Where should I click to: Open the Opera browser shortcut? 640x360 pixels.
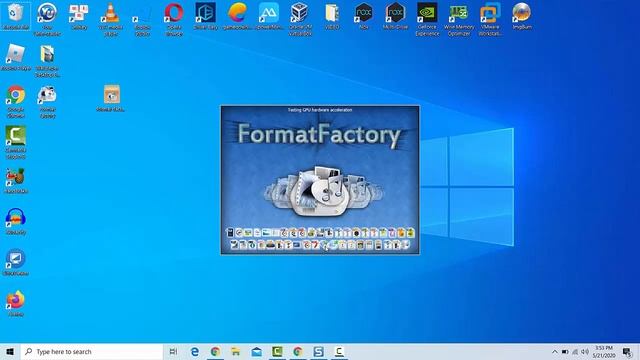point(174,19)
